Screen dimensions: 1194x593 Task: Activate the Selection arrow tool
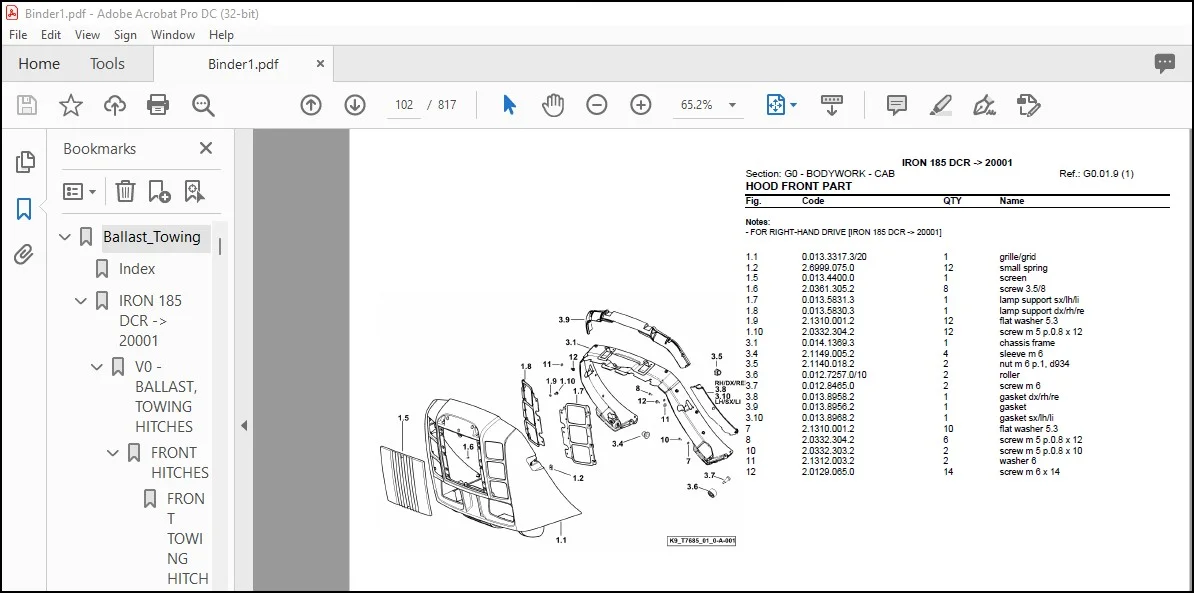[x=509, y=105]
